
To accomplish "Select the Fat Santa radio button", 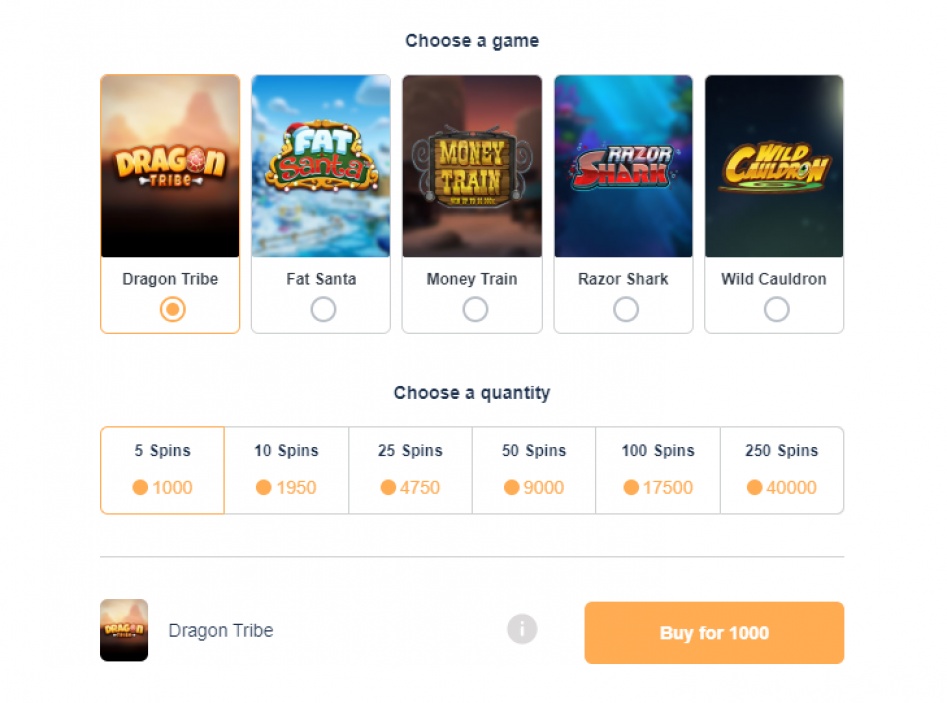I will (323, 309).
